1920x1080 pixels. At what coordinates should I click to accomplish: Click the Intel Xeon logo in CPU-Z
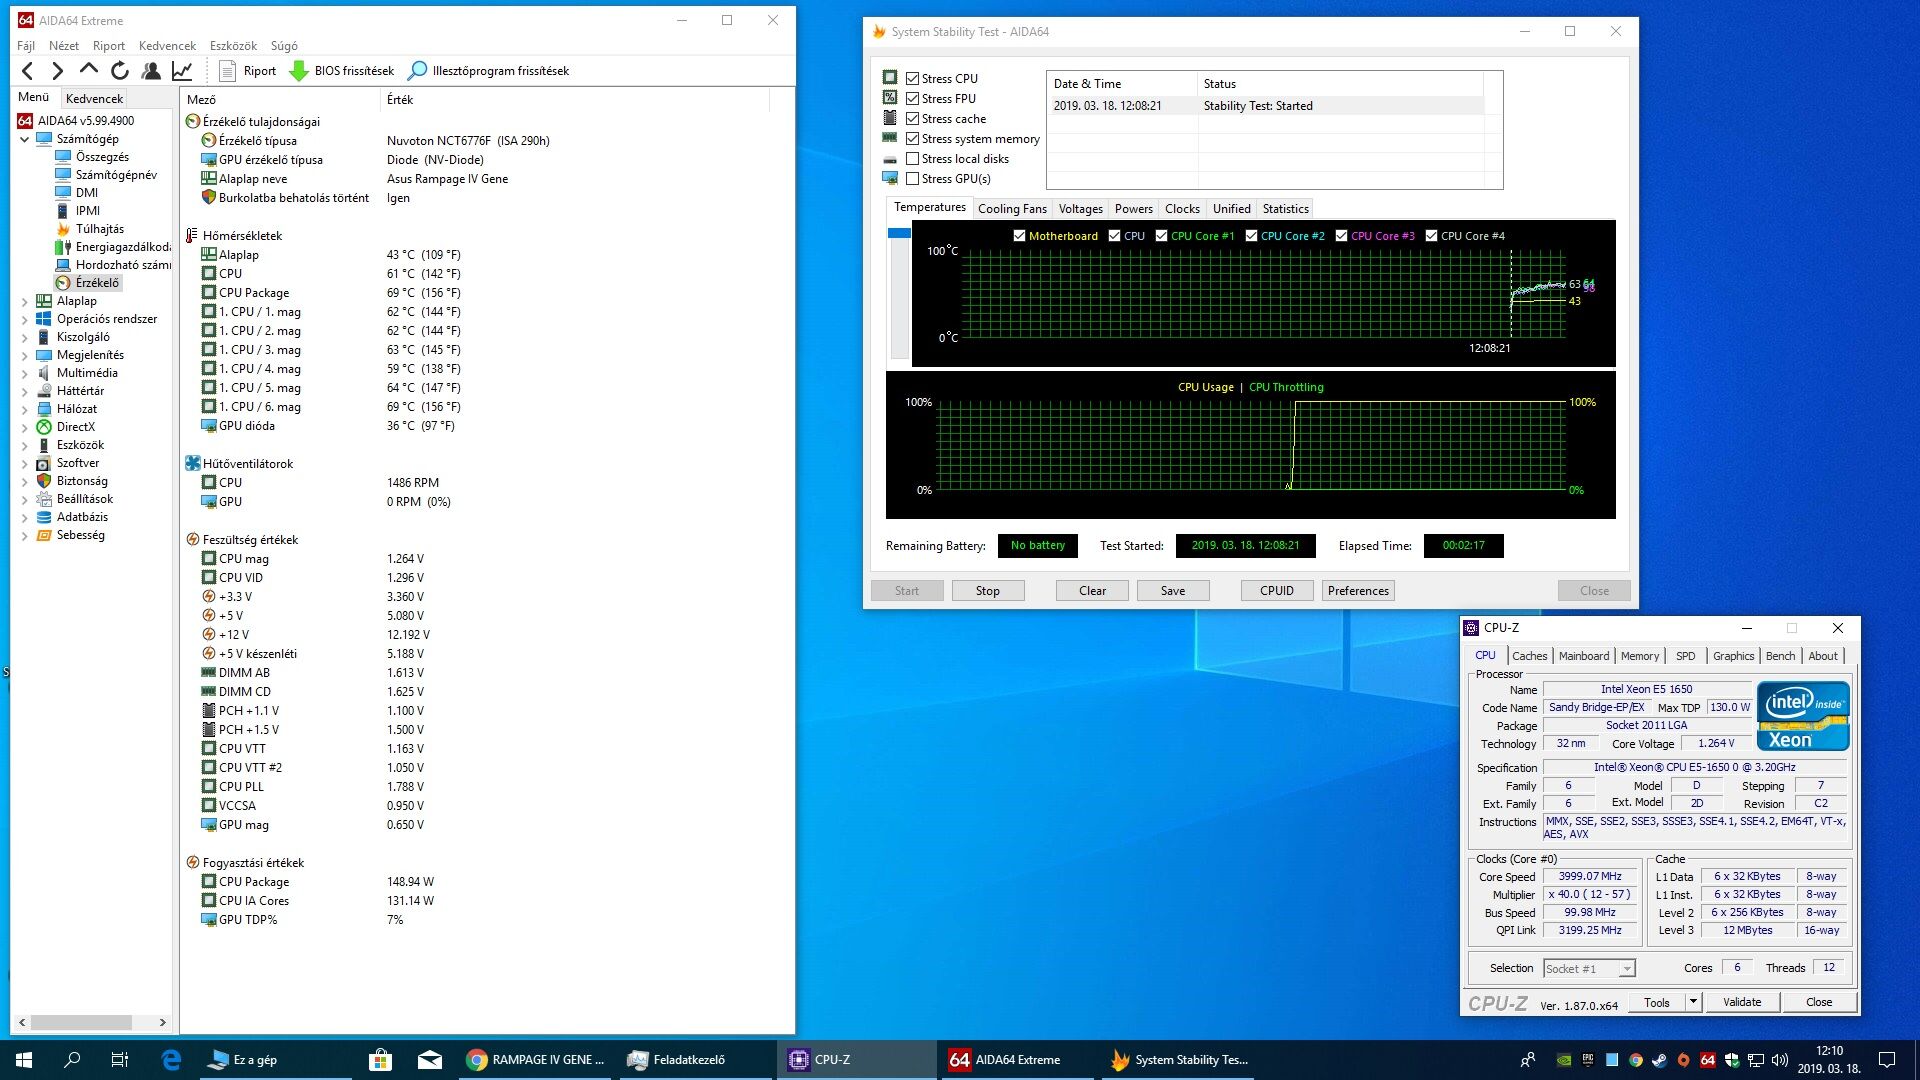pos(1803,716)
